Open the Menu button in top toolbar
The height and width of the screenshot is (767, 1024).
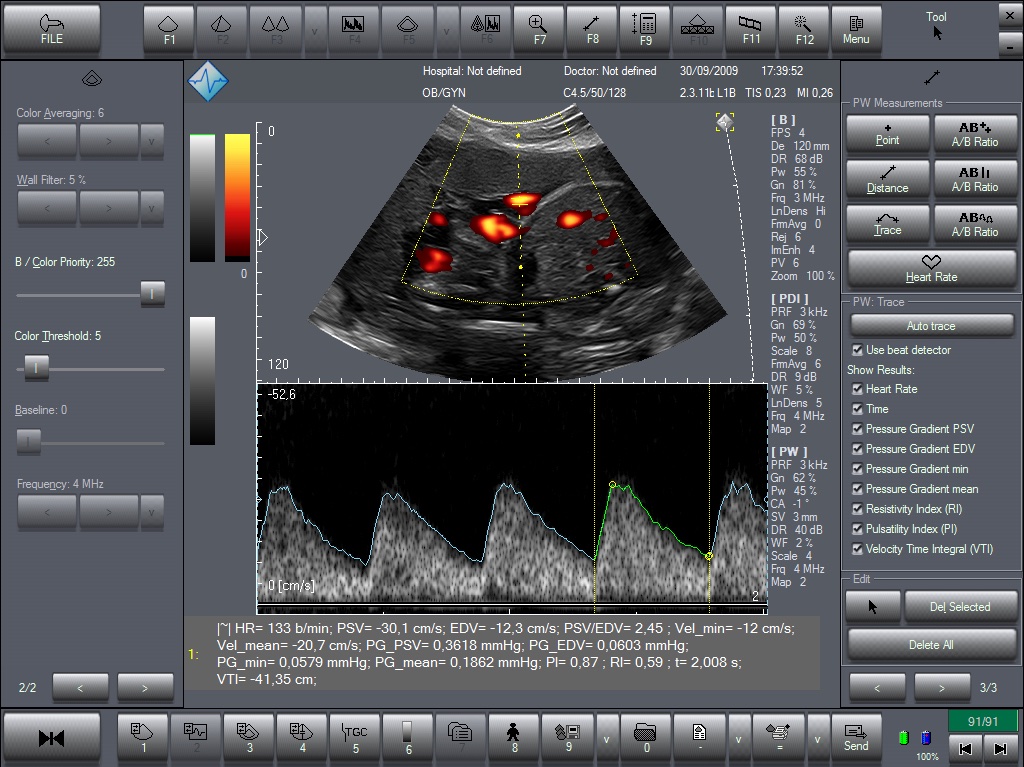tap(856, 30)
